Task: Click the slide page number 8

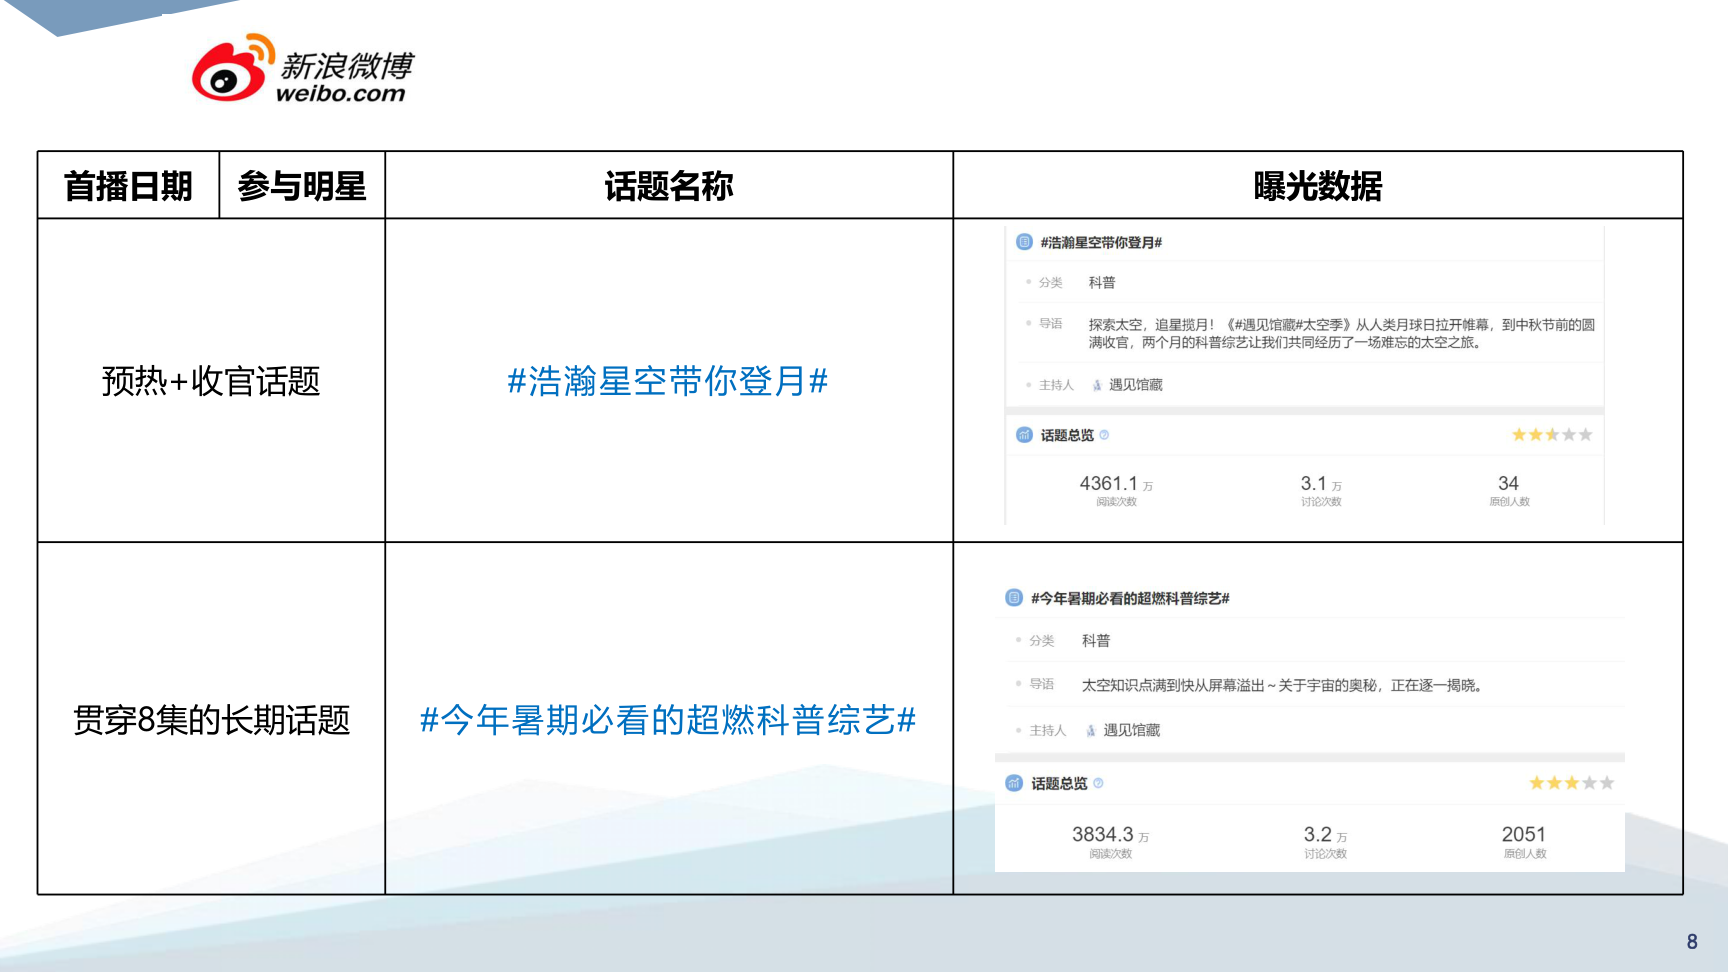Action: tap(1692, 941)
